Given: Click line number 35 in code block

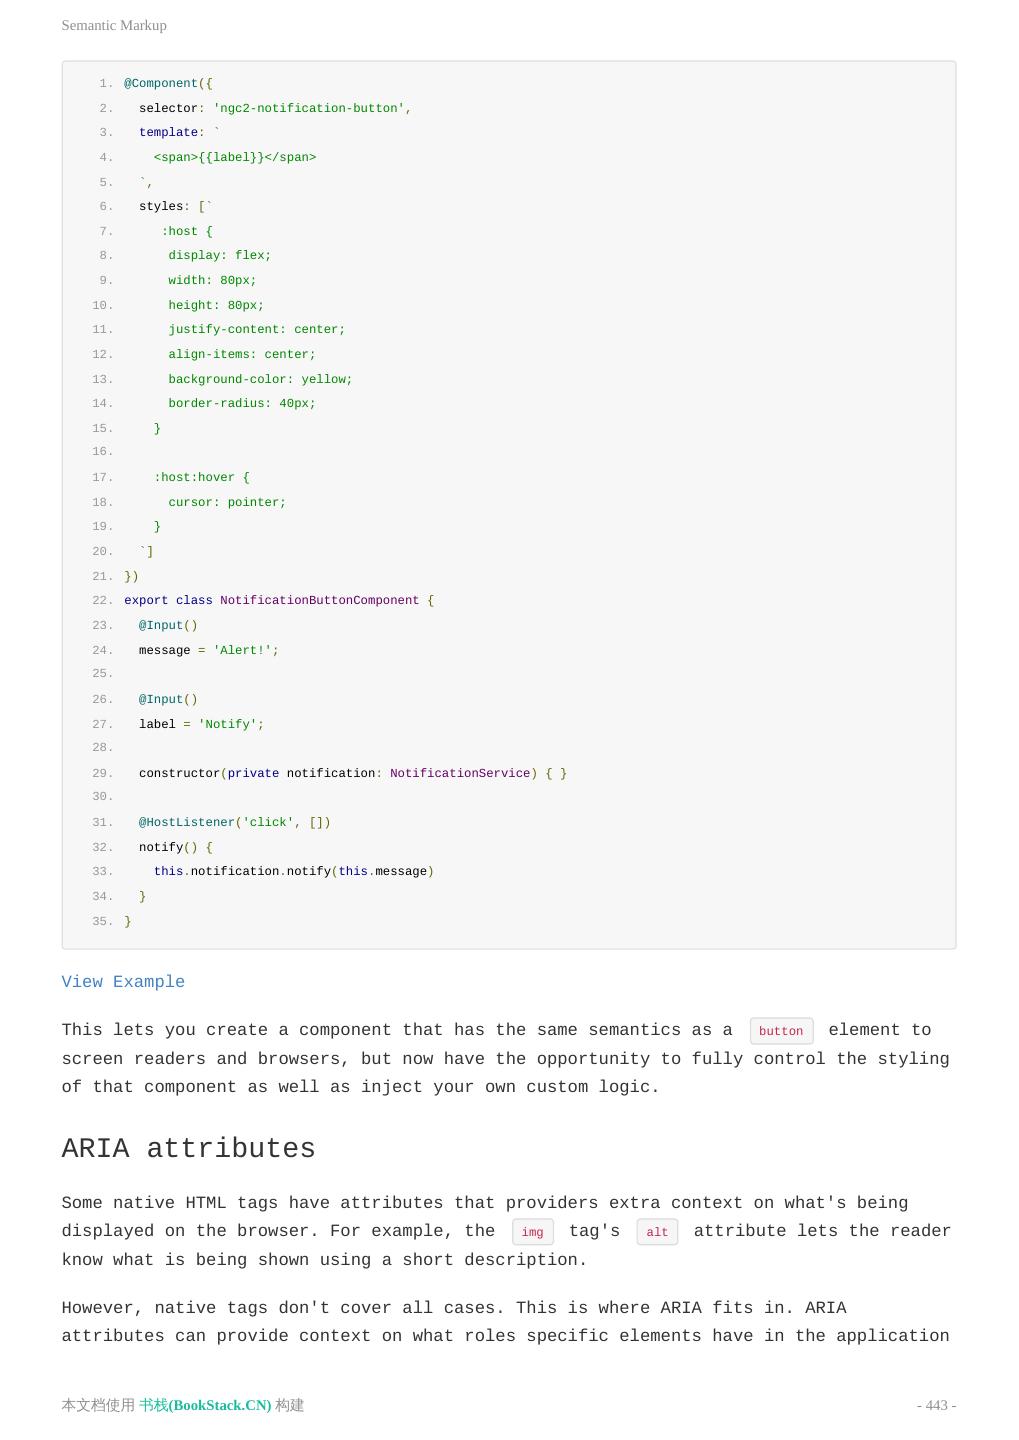Looking at the screenshot, I should [x=102, y=922].
